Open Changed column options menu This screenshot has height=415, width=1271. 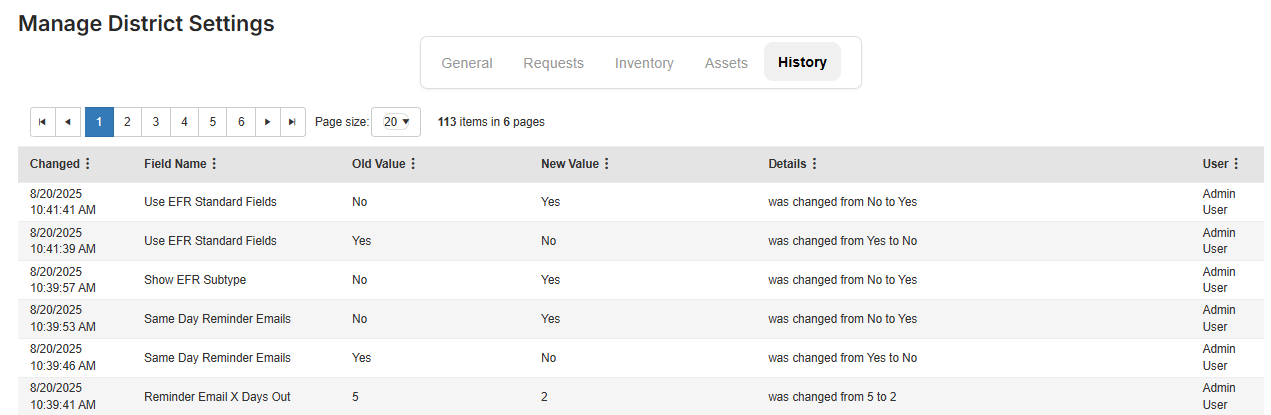coord(88,164)
